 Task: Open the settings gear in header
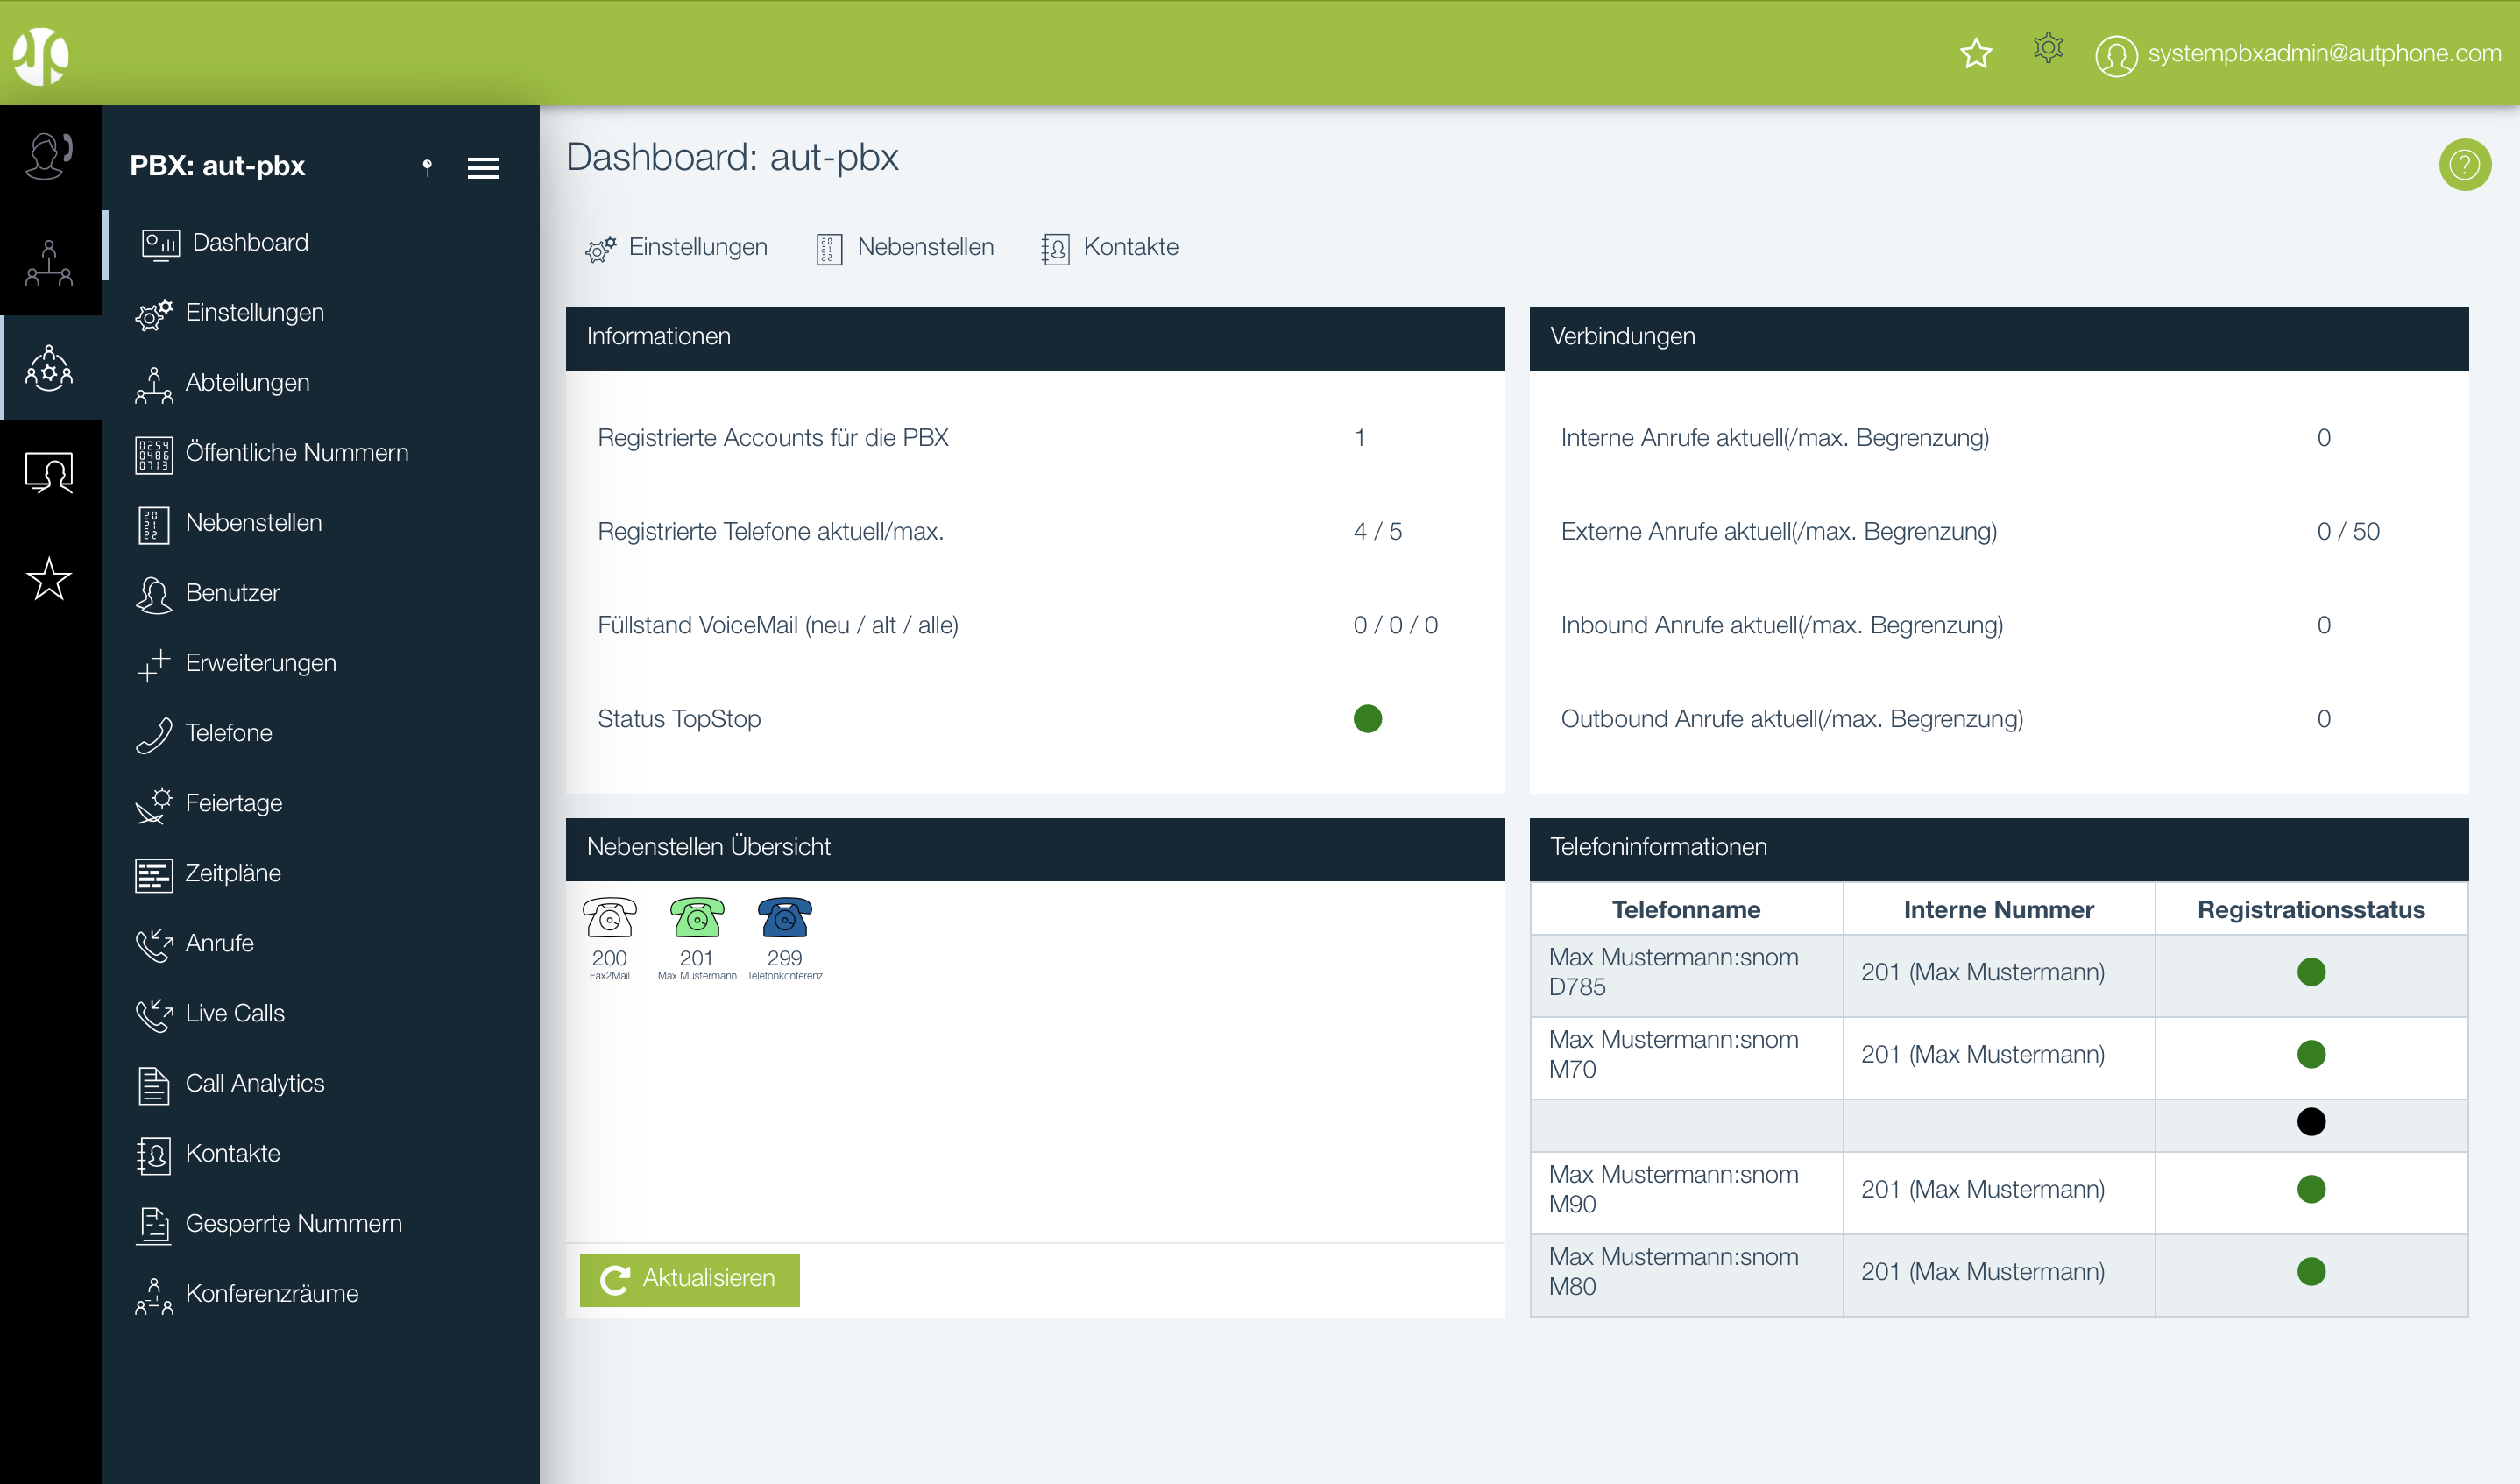2047,47
